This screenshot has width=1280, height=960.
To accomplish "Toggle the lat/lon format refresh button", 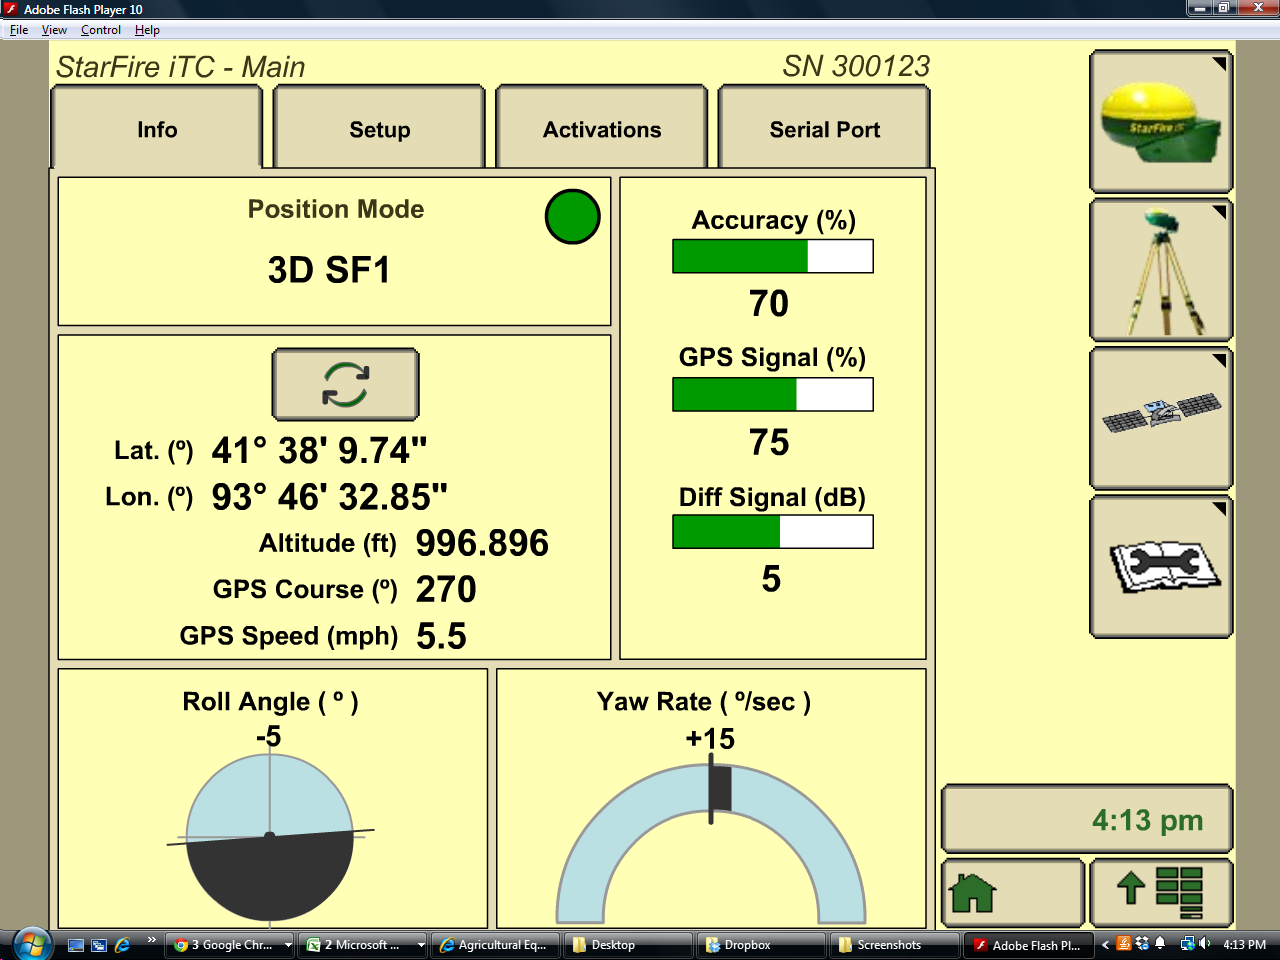I will [x=345, y=384].
